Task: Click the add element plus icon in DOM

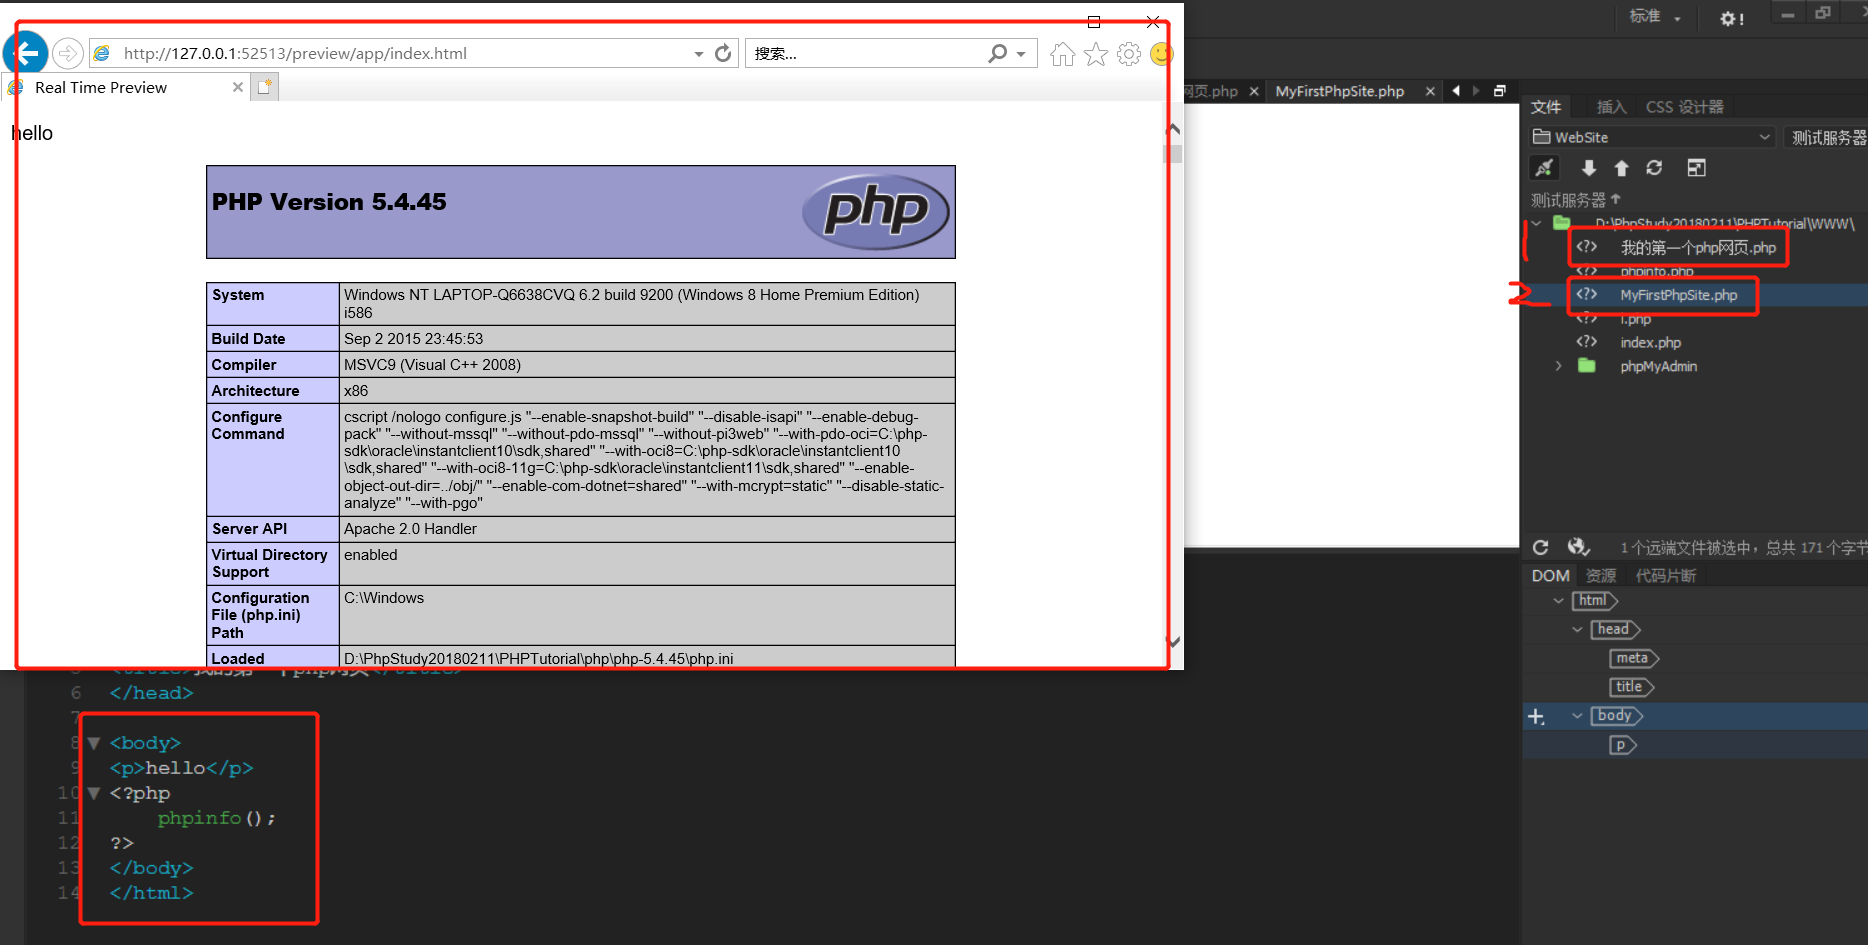Action: coord(1536,717)
